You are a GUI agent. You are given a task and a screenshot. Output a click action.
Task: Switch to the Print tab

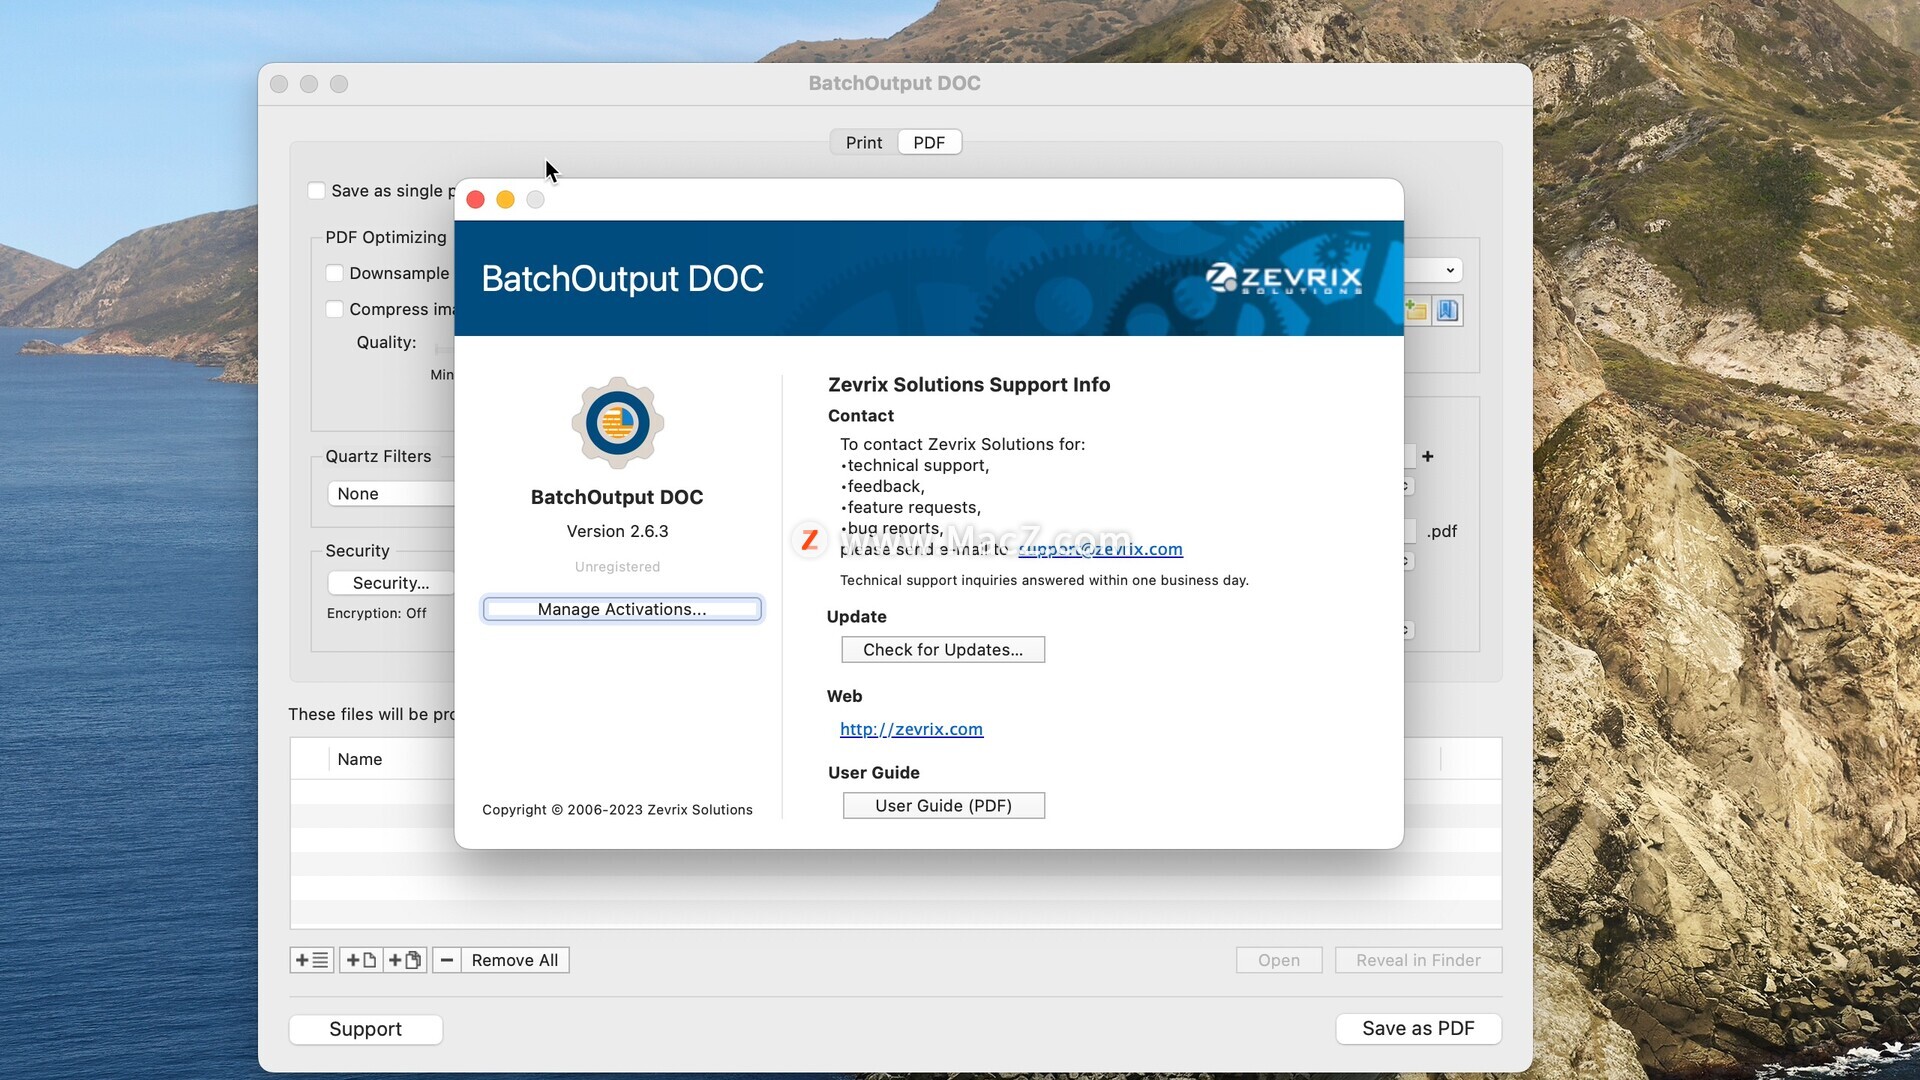(x=864, y=143)
